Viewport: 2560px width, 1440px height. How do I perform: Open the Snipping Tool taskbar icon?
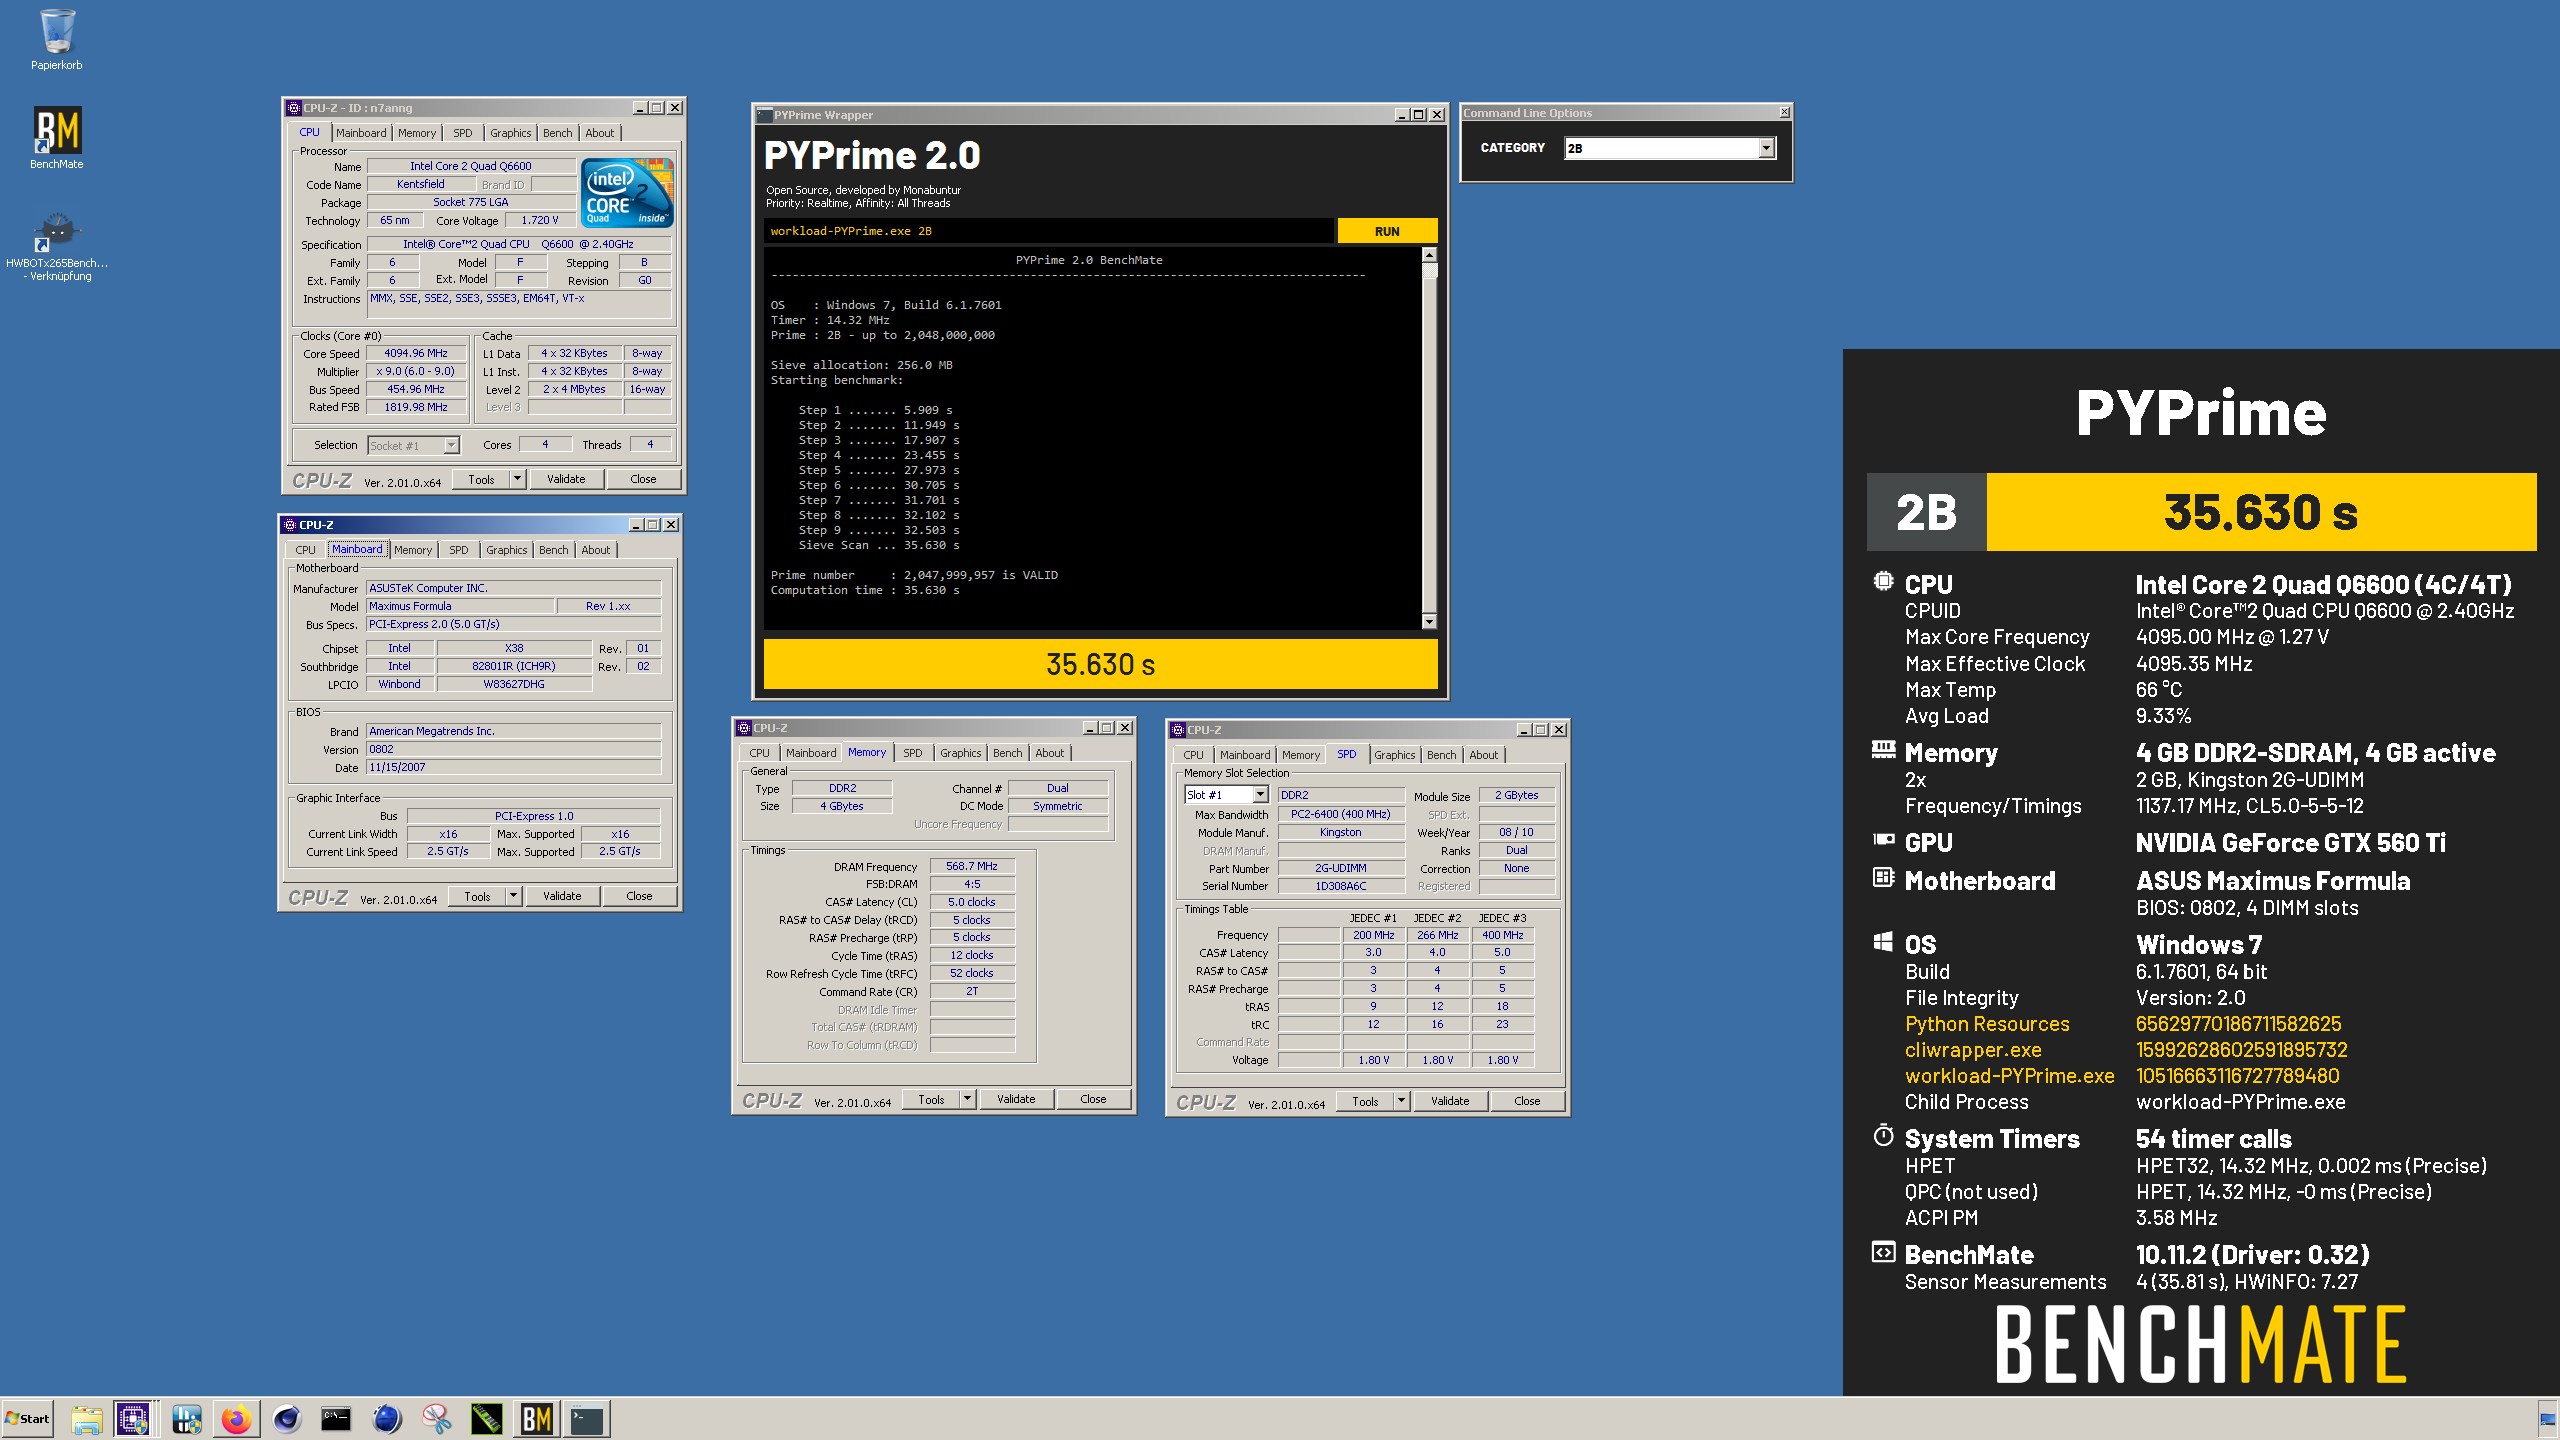coord(436,1419)
